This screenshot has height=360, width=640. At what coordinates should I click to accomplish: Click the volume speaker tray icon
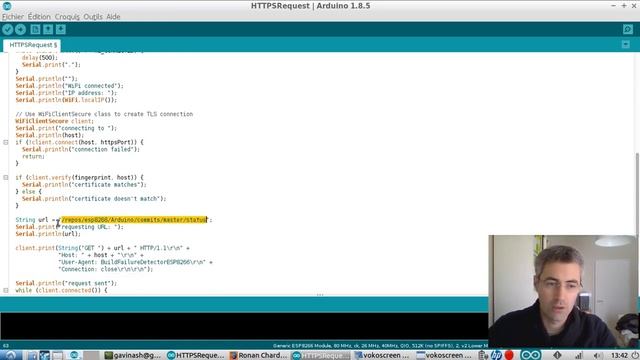[598, 356]
